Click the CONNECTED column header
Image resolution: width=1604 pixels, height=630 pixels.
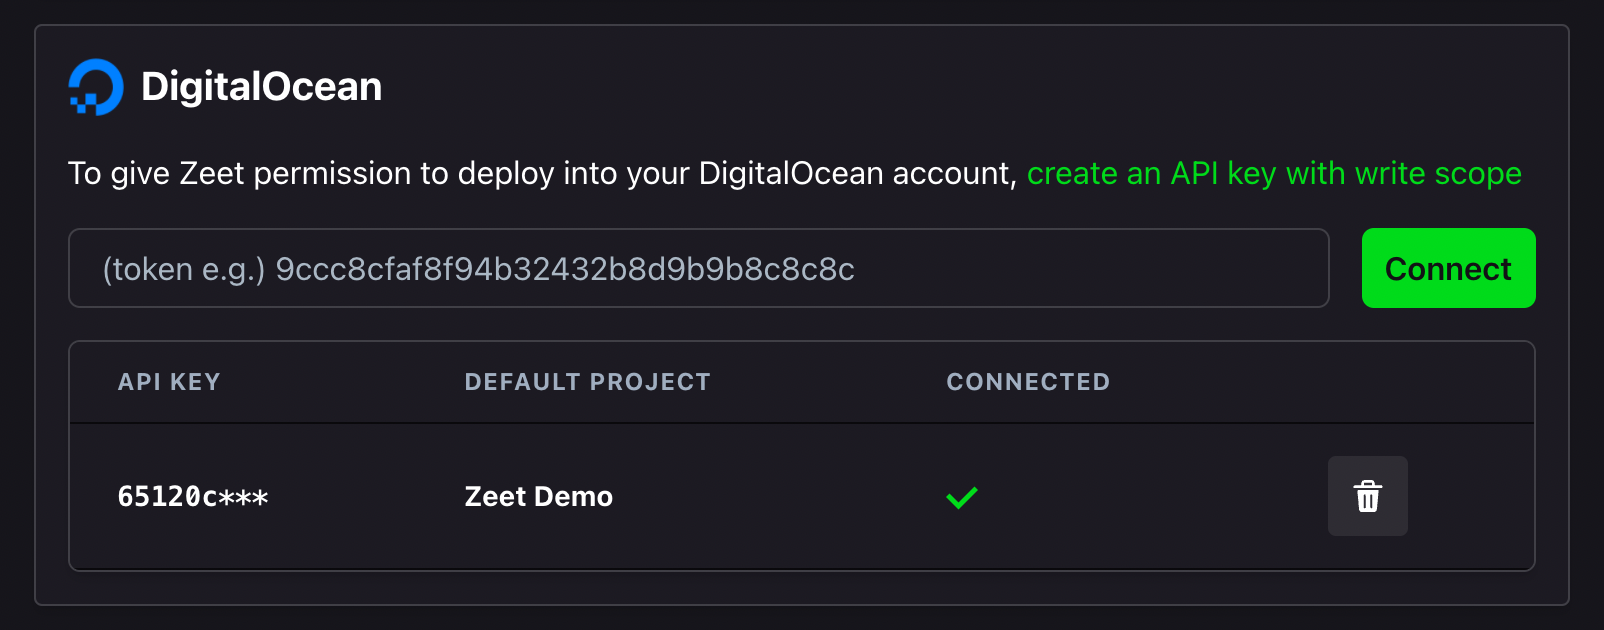(x=1028, y=382)
